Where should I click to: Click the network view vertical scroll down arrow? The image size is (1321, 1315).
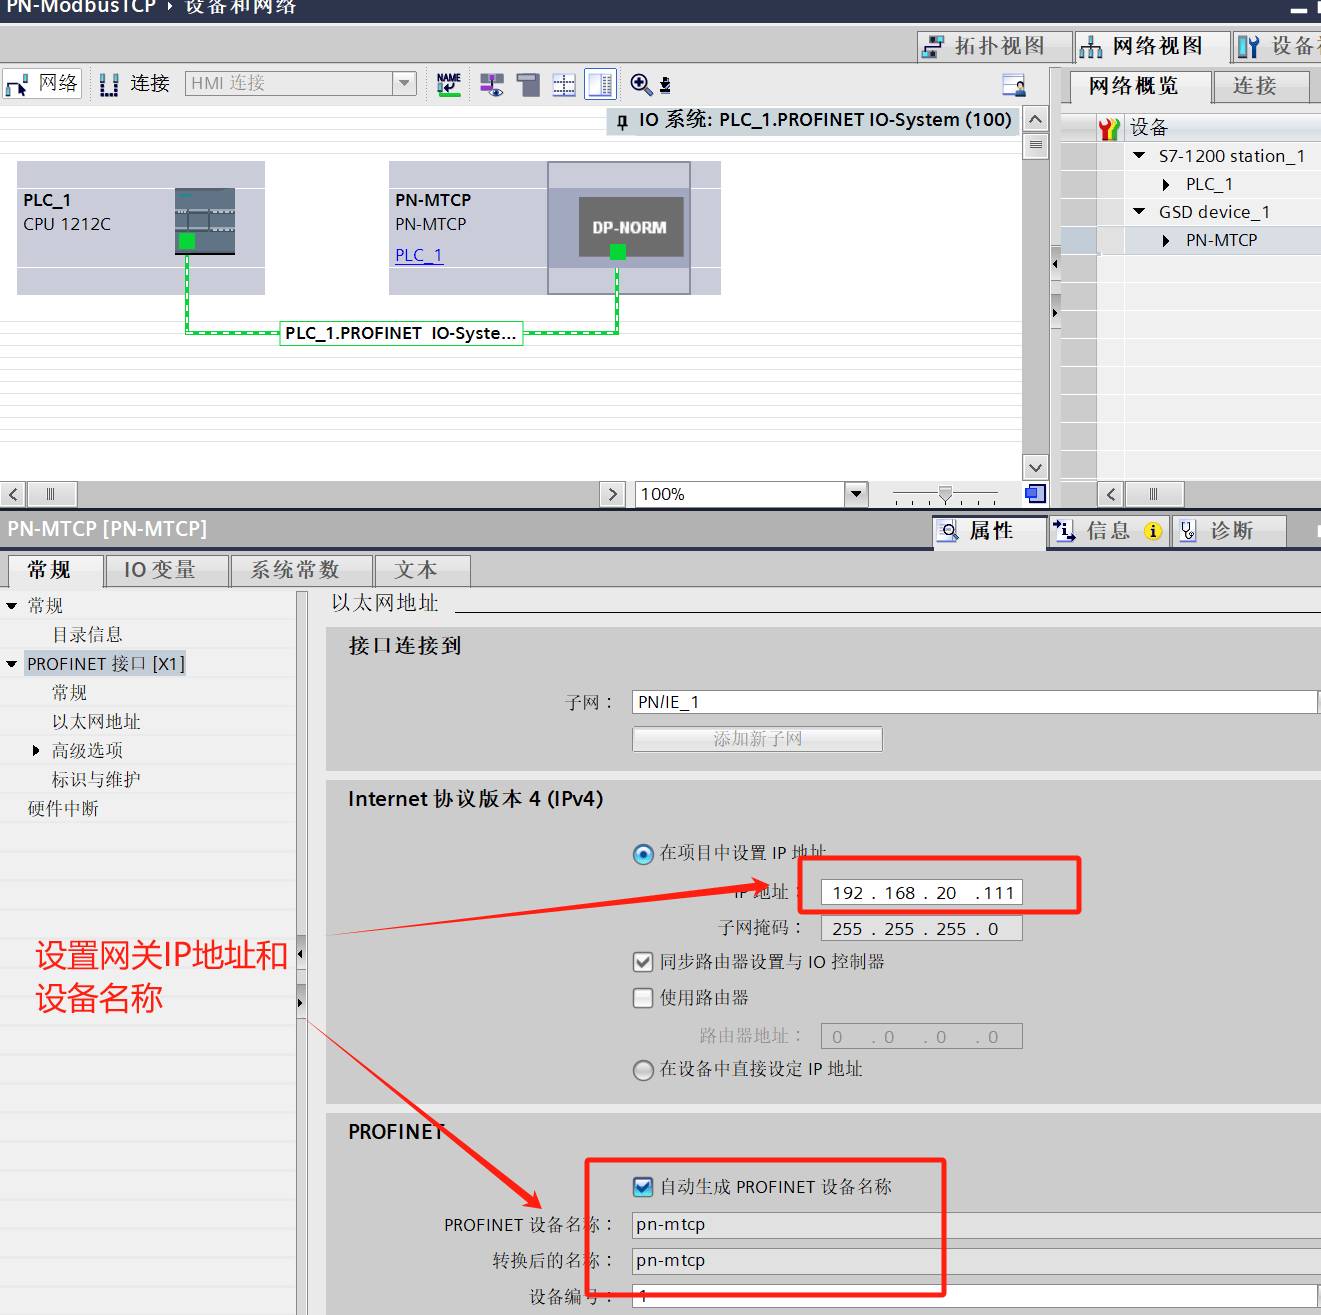1036,467
